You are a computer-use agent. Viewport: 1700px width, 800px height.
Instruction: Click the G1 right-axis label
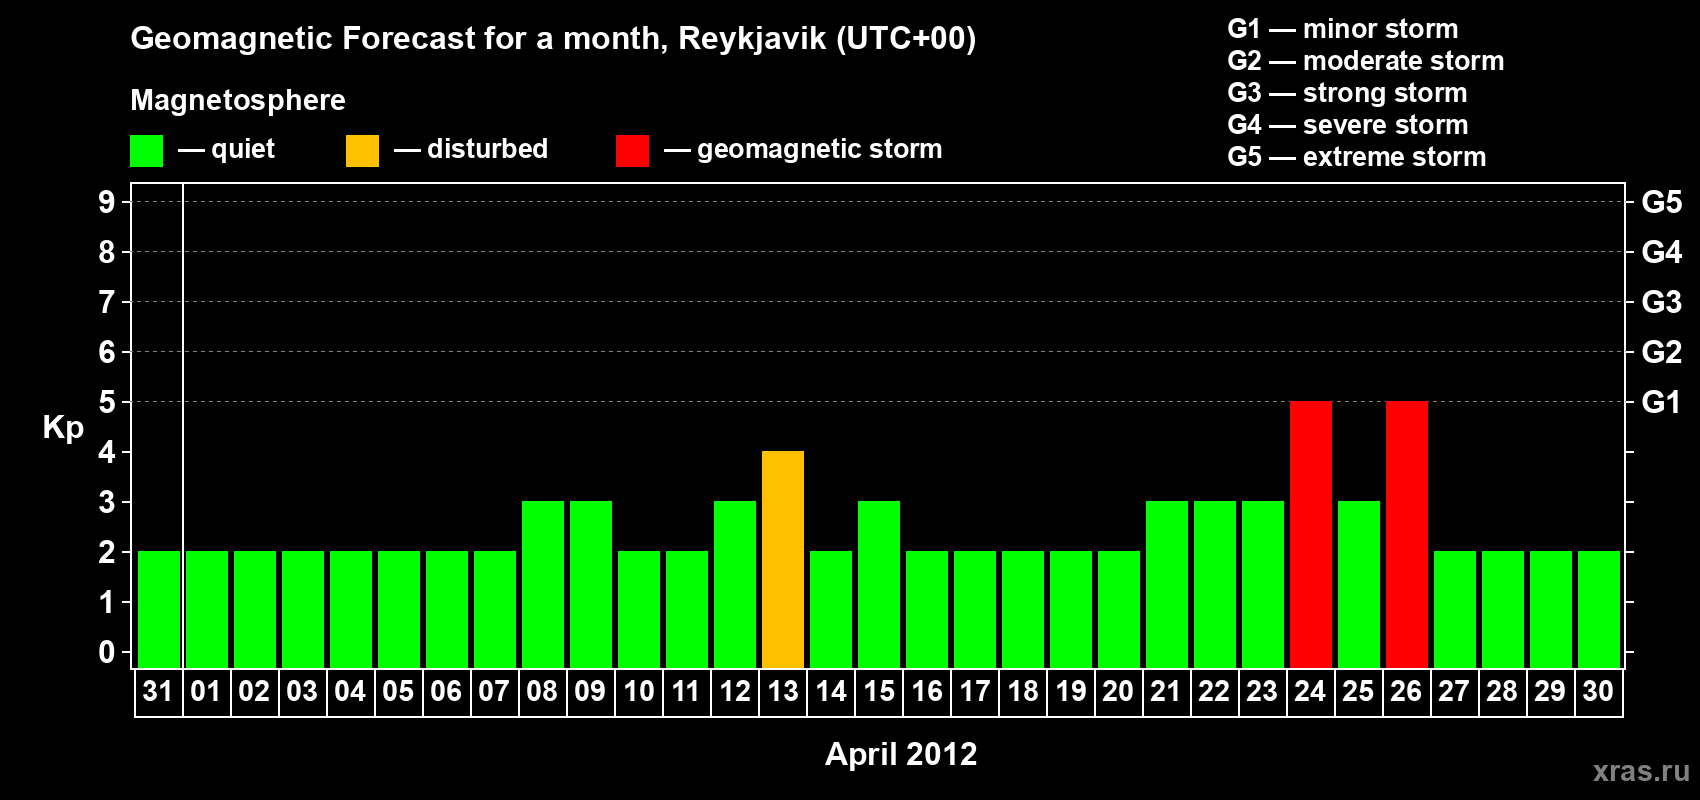tap(1662, 402)
